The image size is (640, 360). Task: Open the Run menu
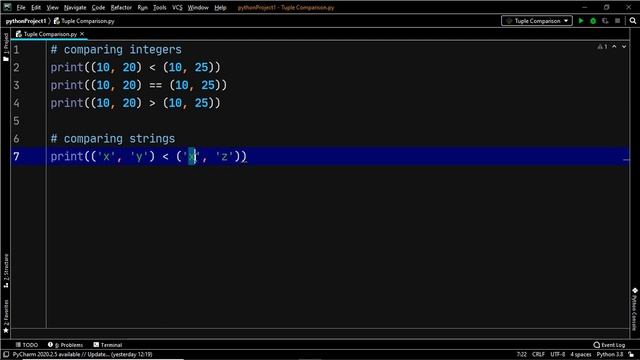[x=142, y=7]
